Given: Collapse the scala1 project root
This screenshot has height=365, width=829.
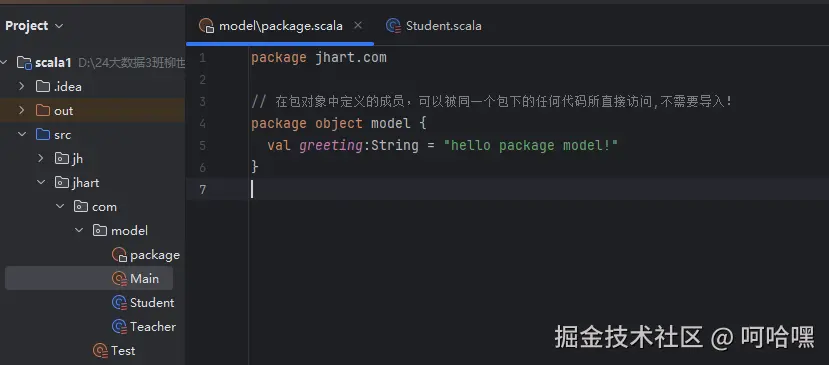Looking at the screenshot, I should click(5, 62).
